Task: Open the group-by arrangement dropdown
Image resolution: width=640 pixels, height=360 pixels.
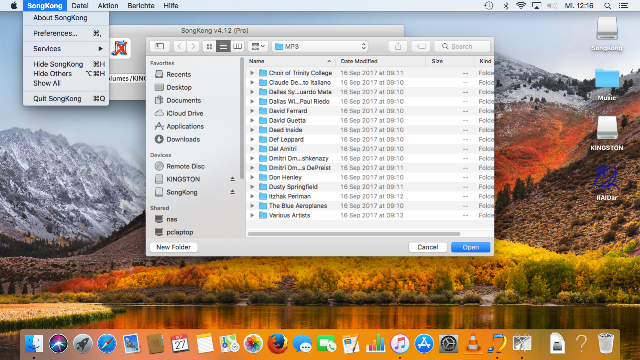Action: tap(258, 46)
